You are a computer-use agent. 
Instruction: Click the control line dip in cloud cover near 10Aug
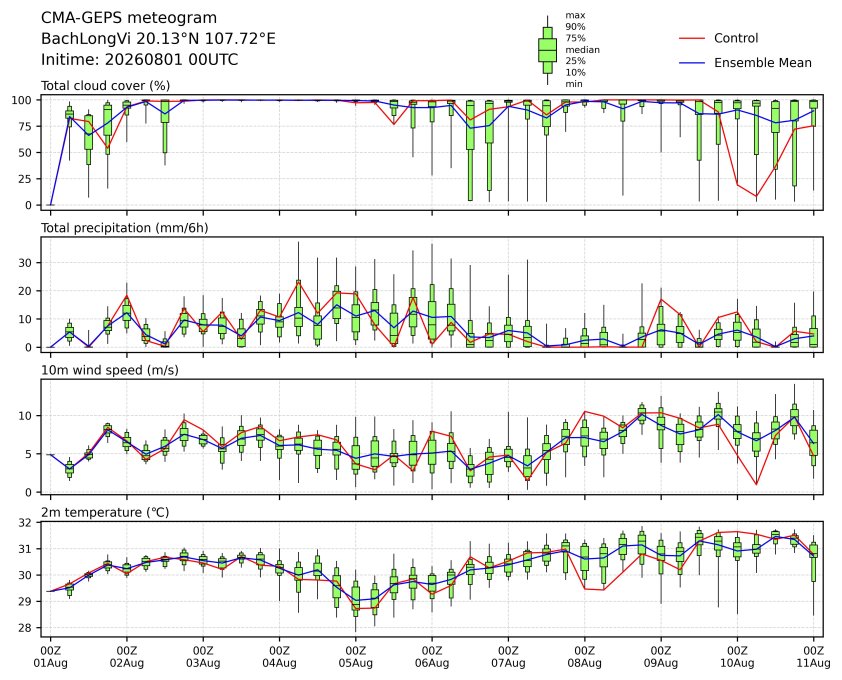[756, 196]
